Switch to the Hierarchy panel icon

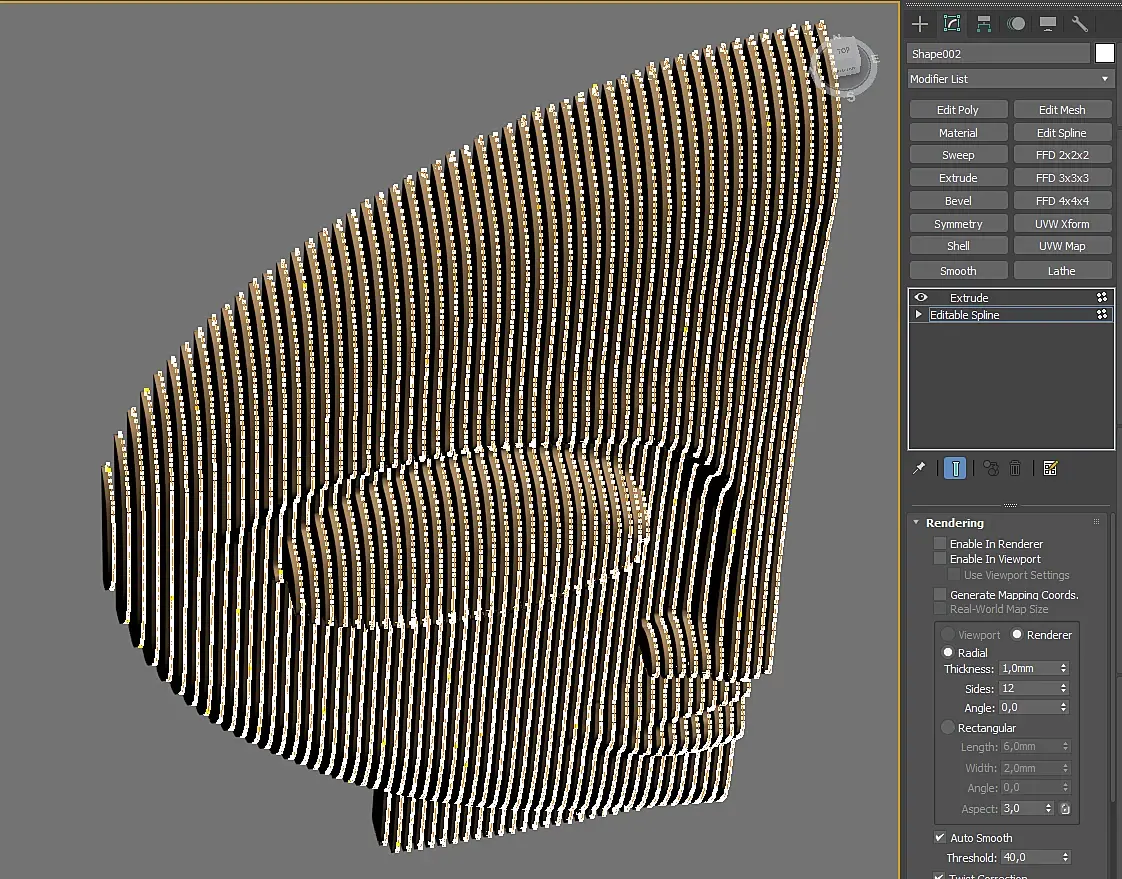click(x=984, y=24)
